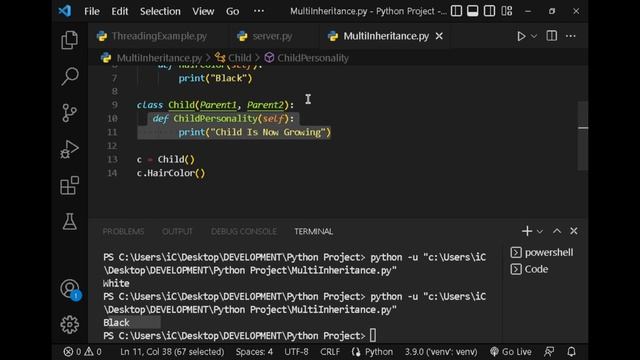
Task: Open the Selection menu
Action: coord(160,11)
